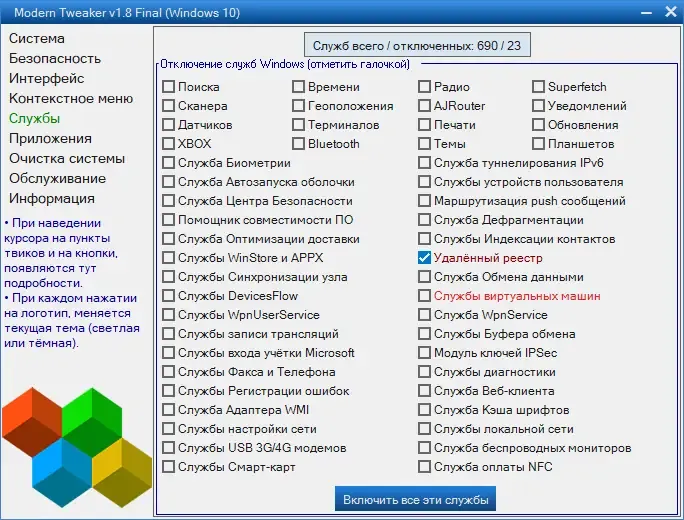The width and height of the screenshot is (684, 520).
Task: Check Службы Синхронизации узла checkbox
Action: point(168,277)
